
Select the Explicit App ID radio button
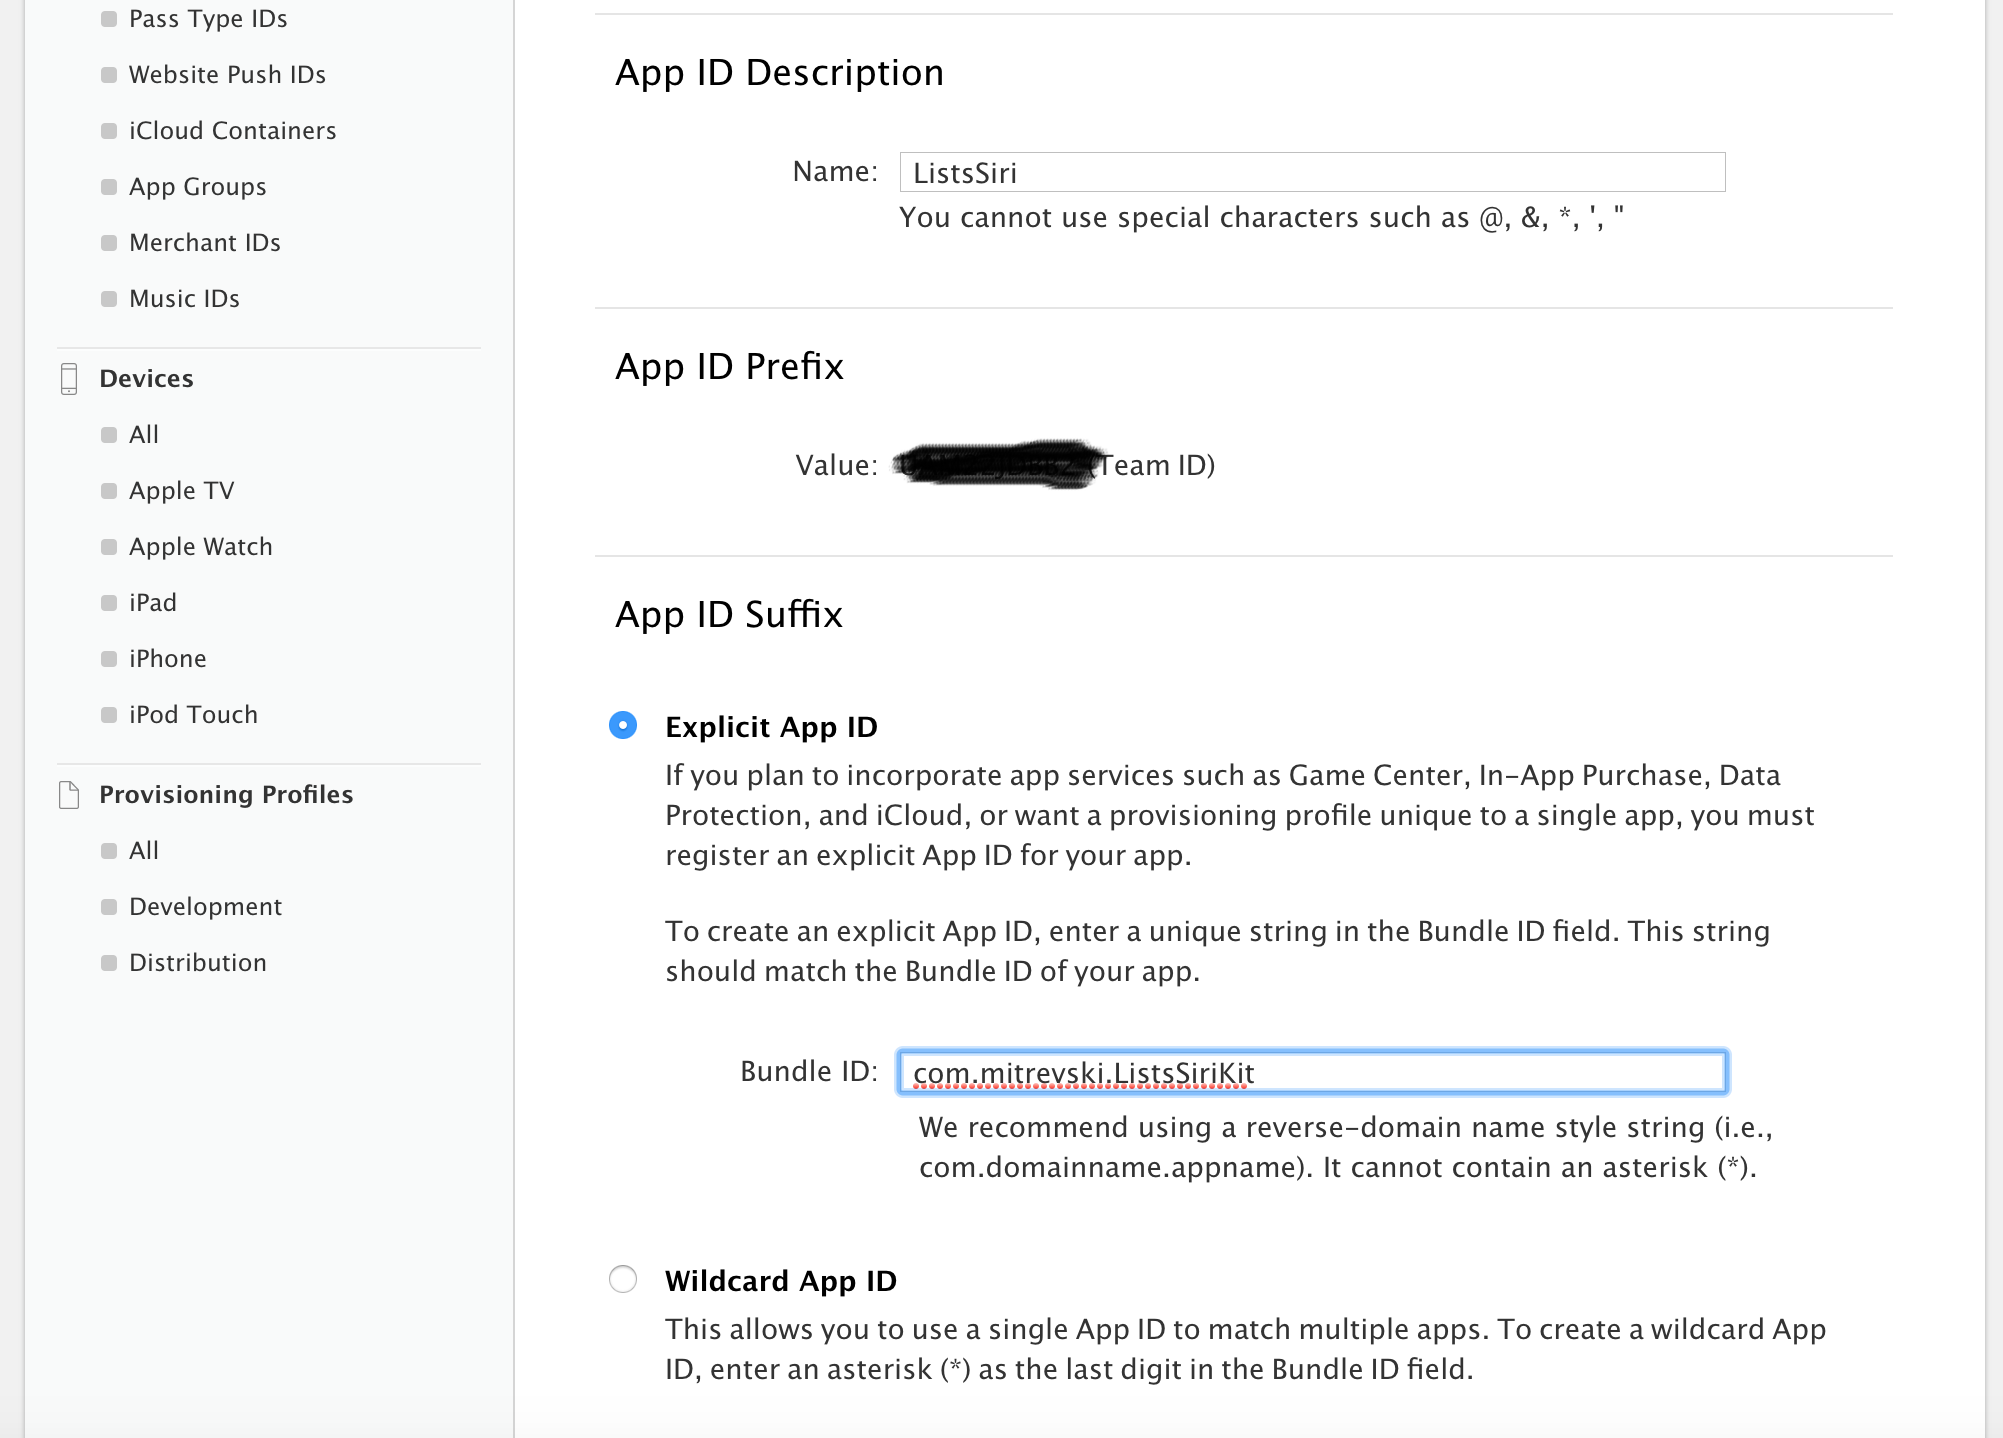pos(623,725)
